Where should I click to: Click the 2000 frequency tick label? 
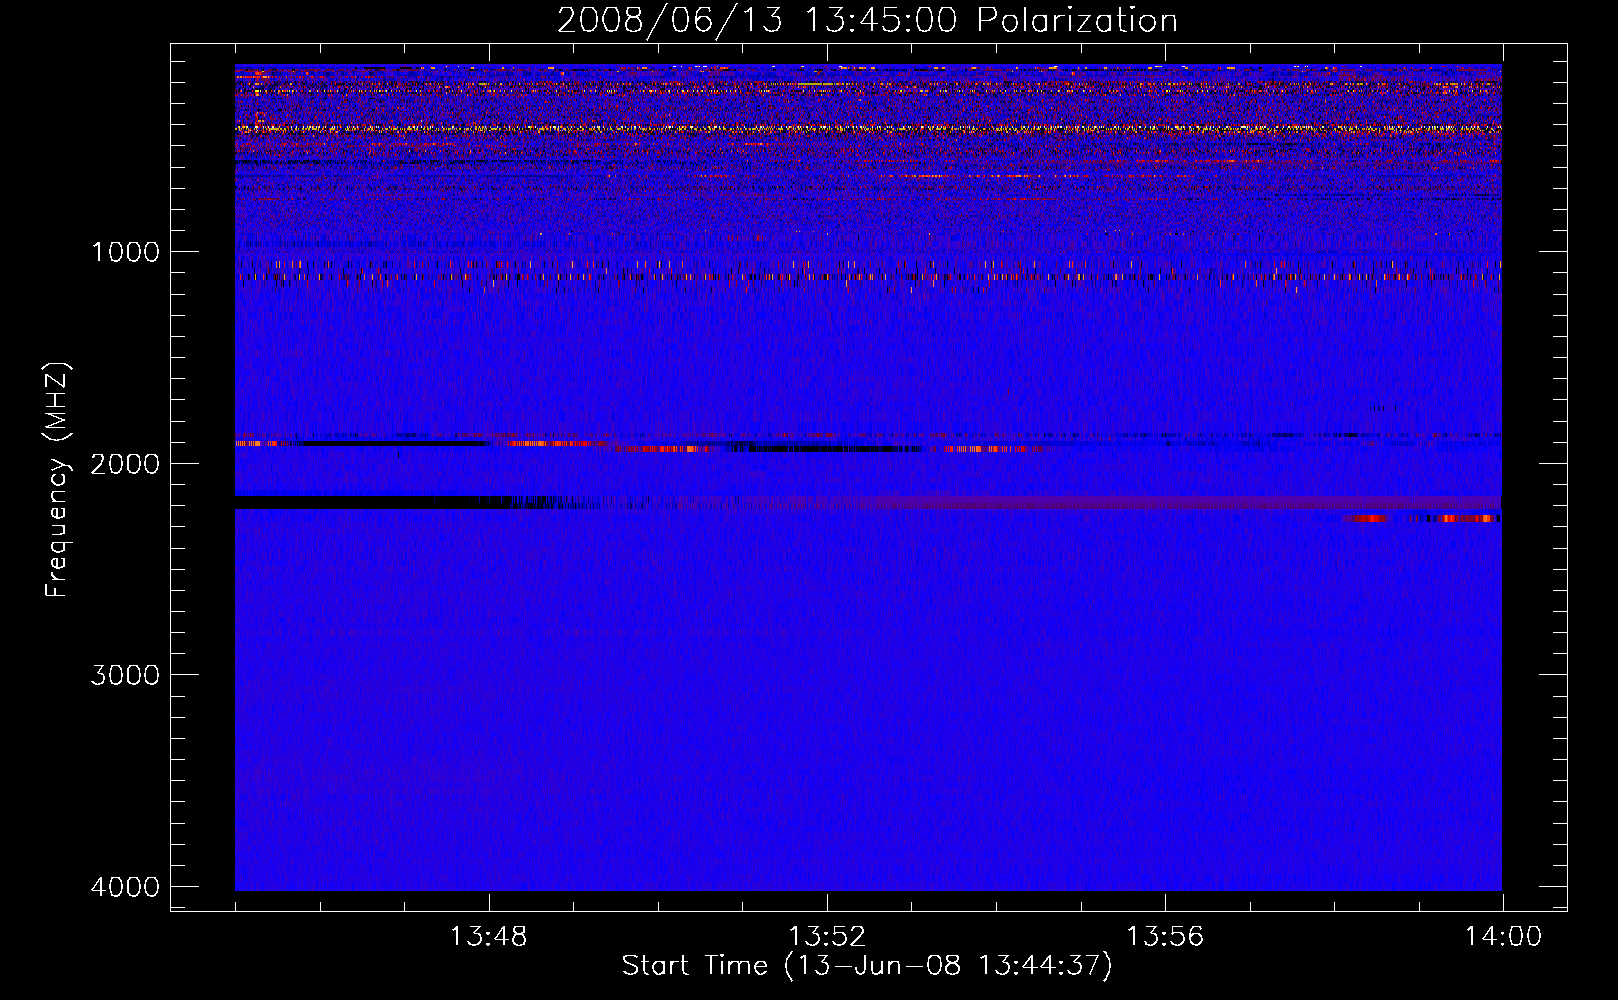click(125, 463)
